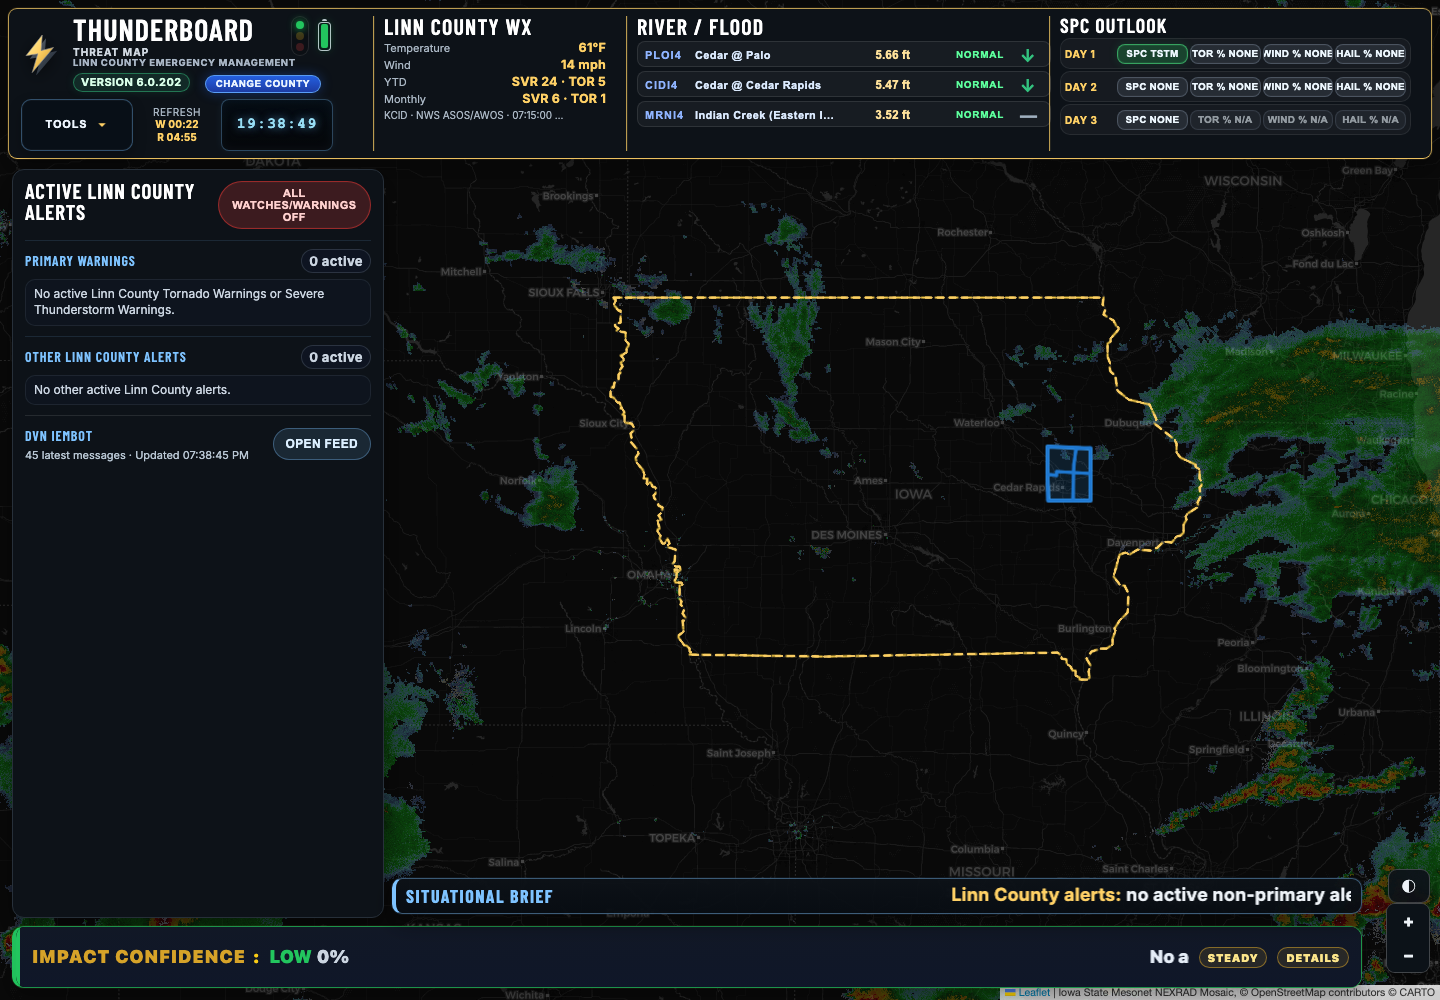Select Day 3 HAIL % N/A chip
Viewport: 1440px width, 1000px height.
tap(1371, 120)
